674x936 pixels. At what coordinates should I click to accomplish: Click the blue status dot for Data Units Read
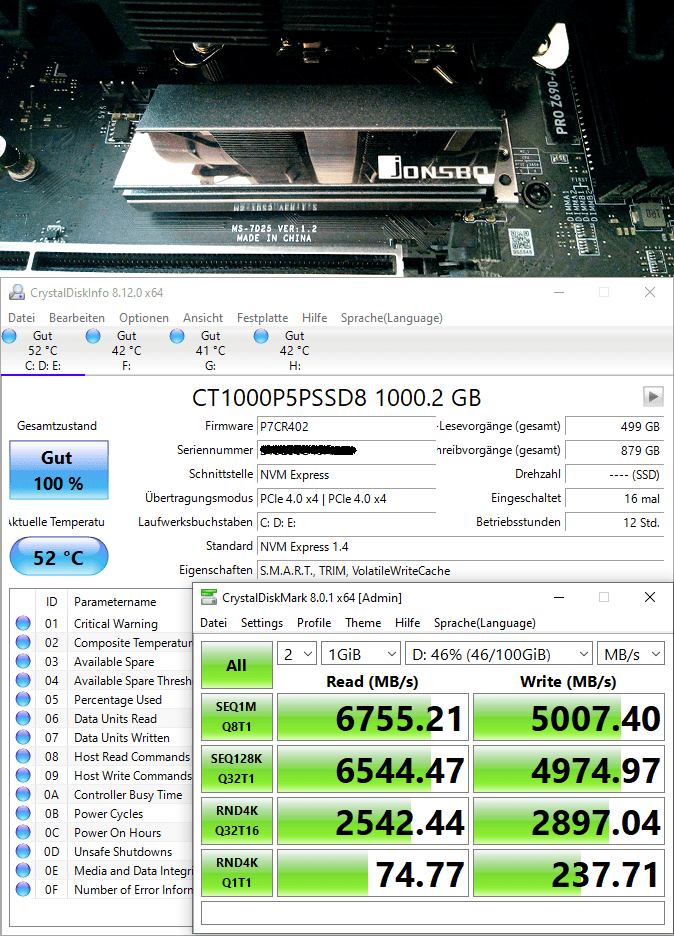pyautogui.click(x=23, y=718)
